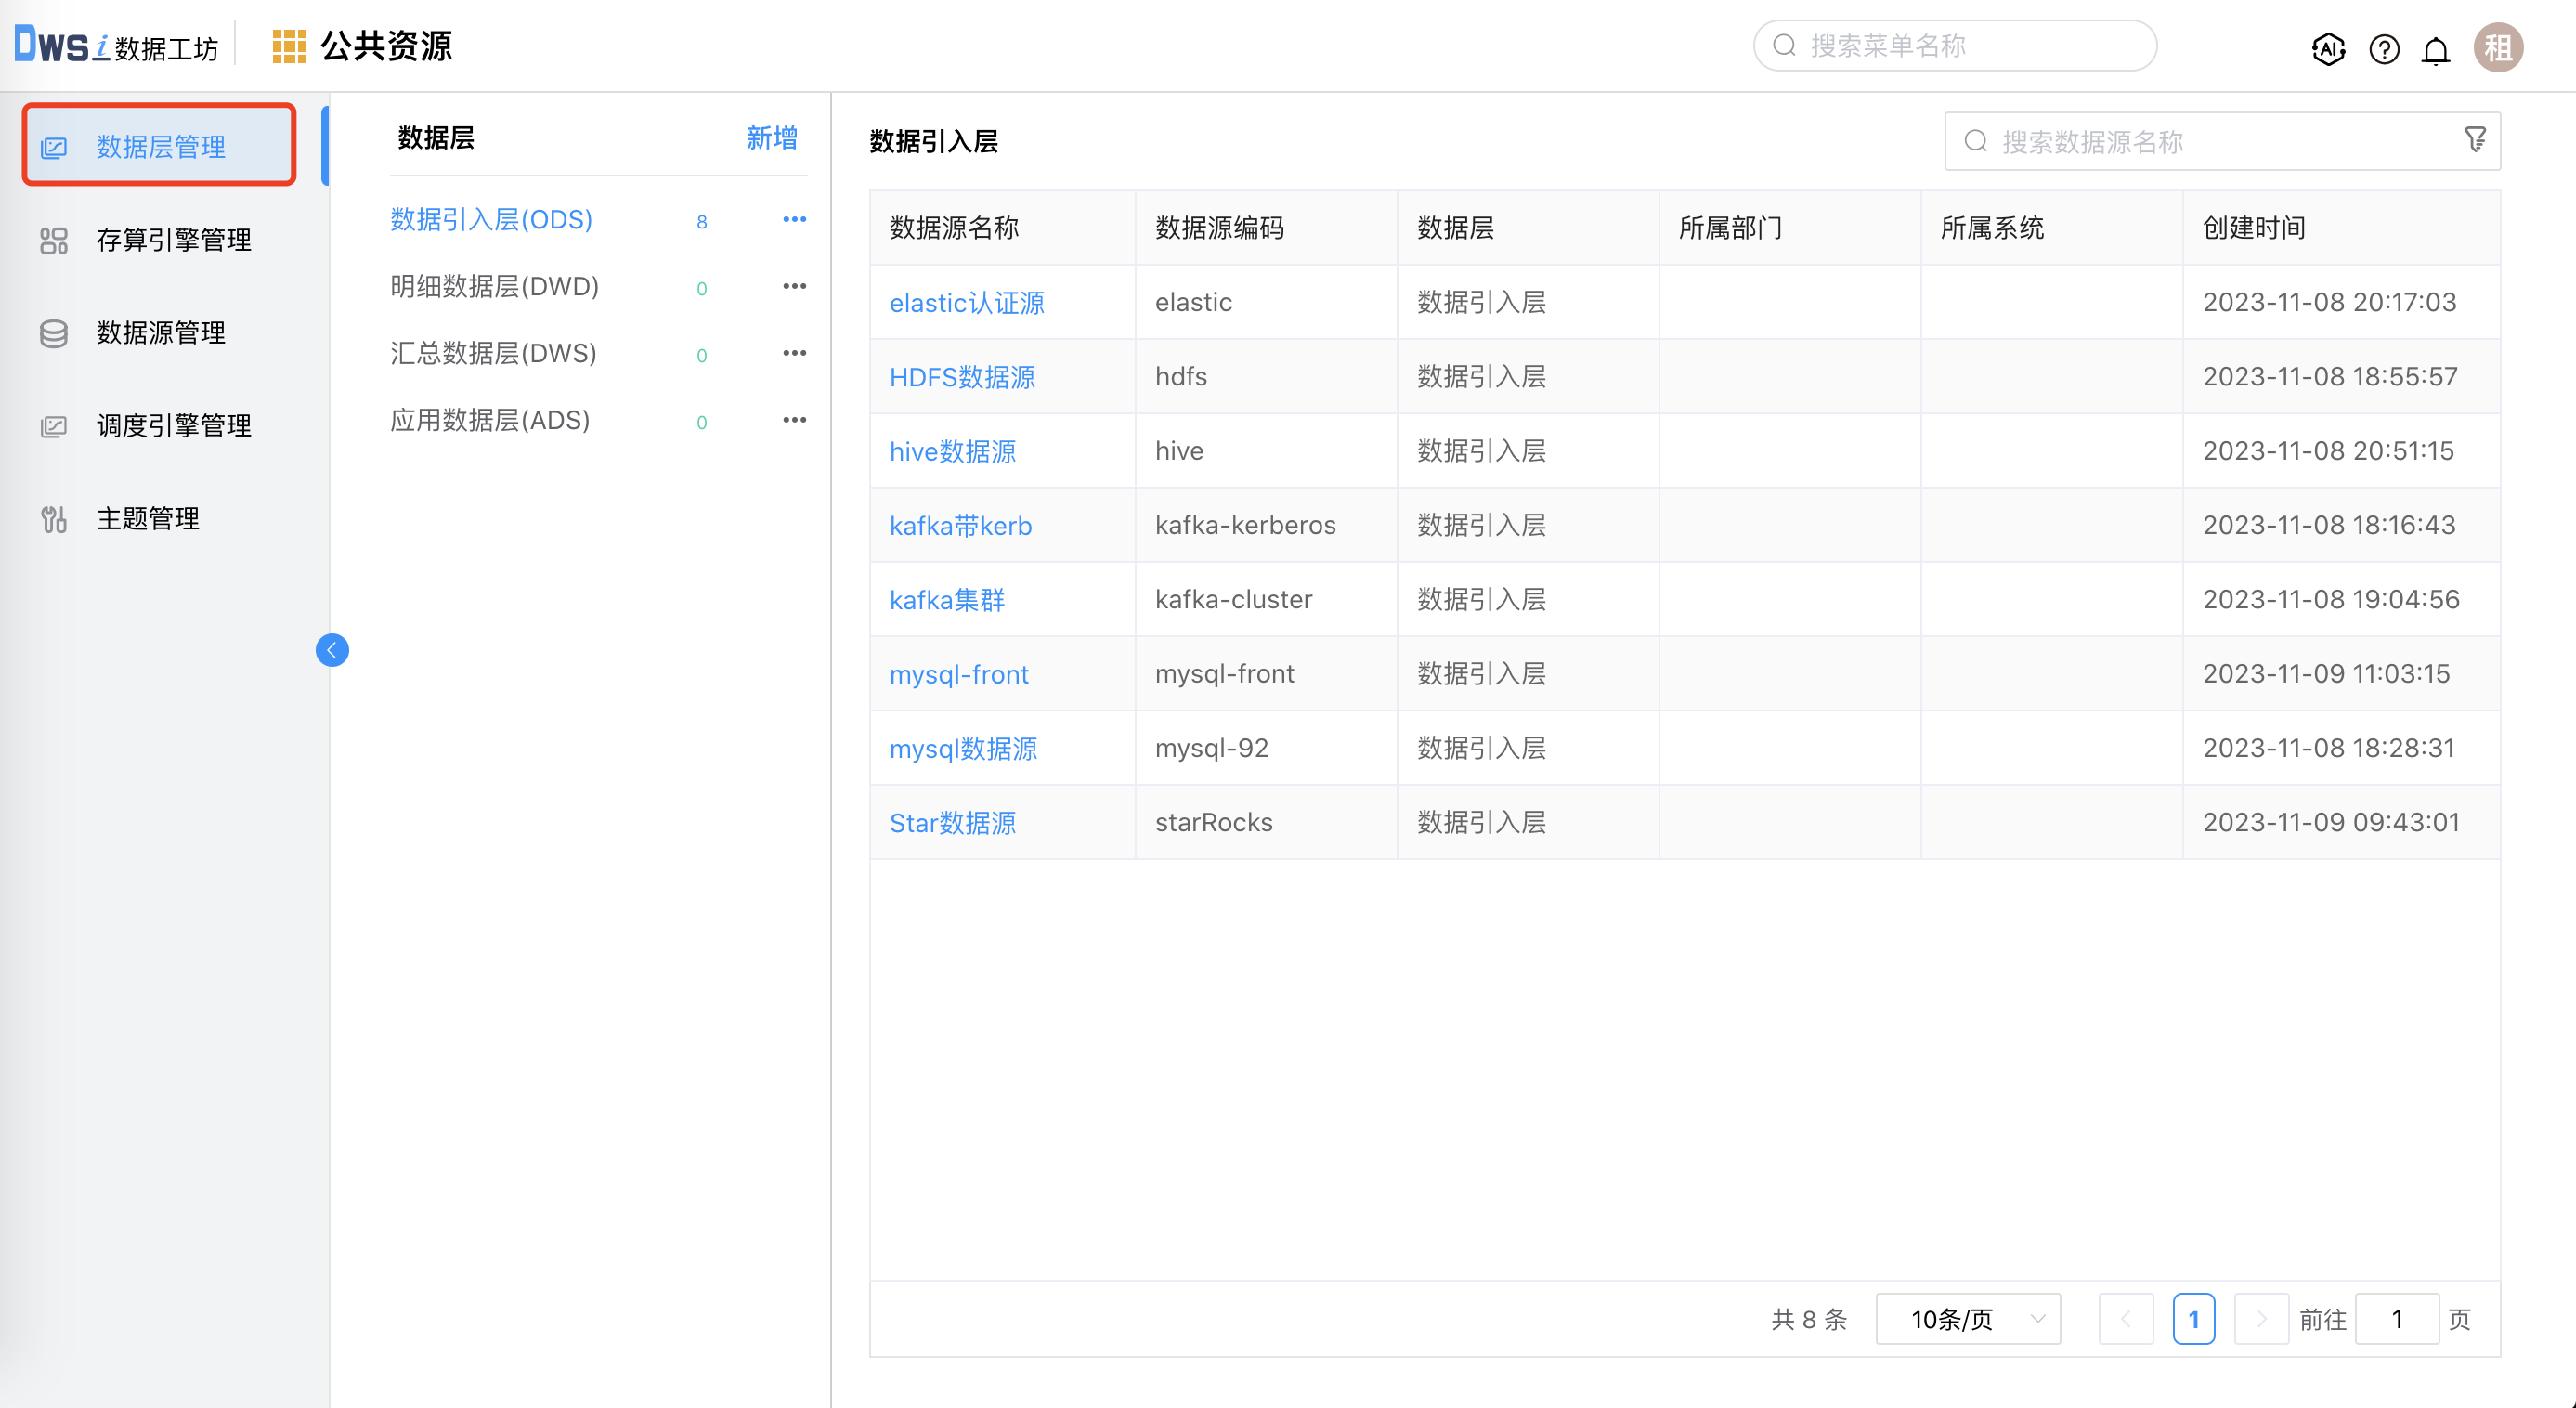Click the 数据源管理 database icon

(52, 333)
